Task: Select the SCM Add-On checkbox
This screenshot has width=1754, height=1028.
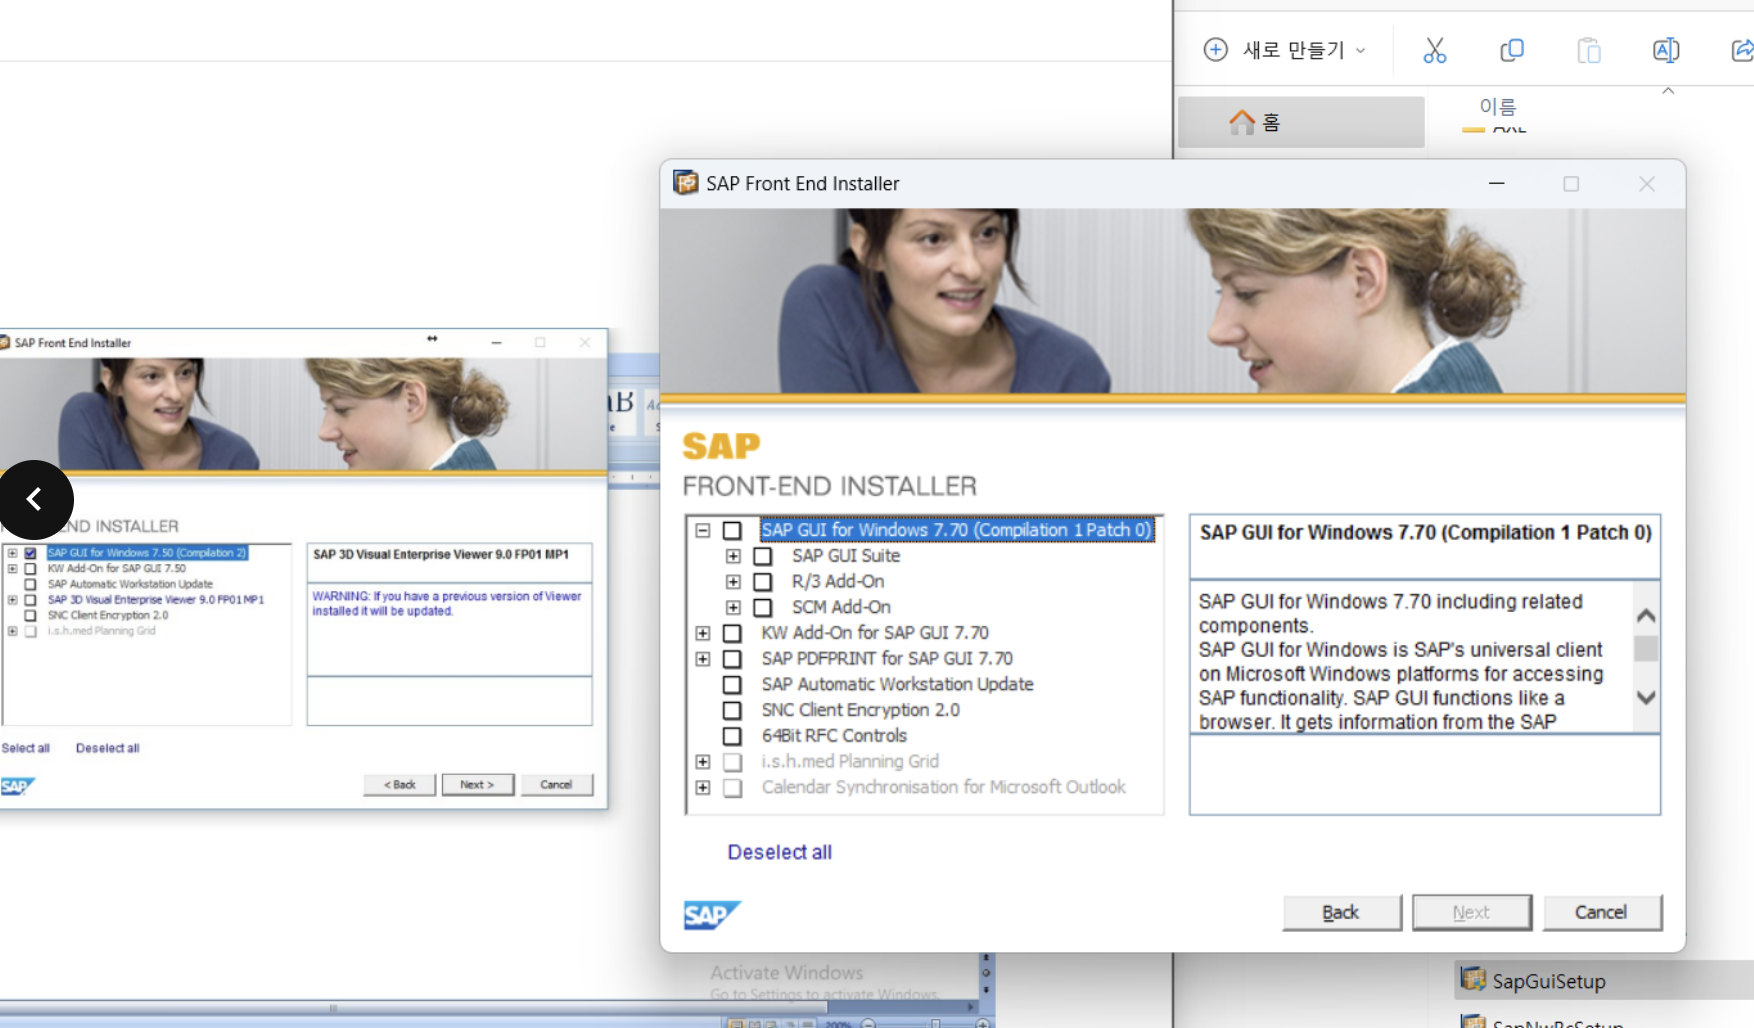Action: [x=763, y=607]
